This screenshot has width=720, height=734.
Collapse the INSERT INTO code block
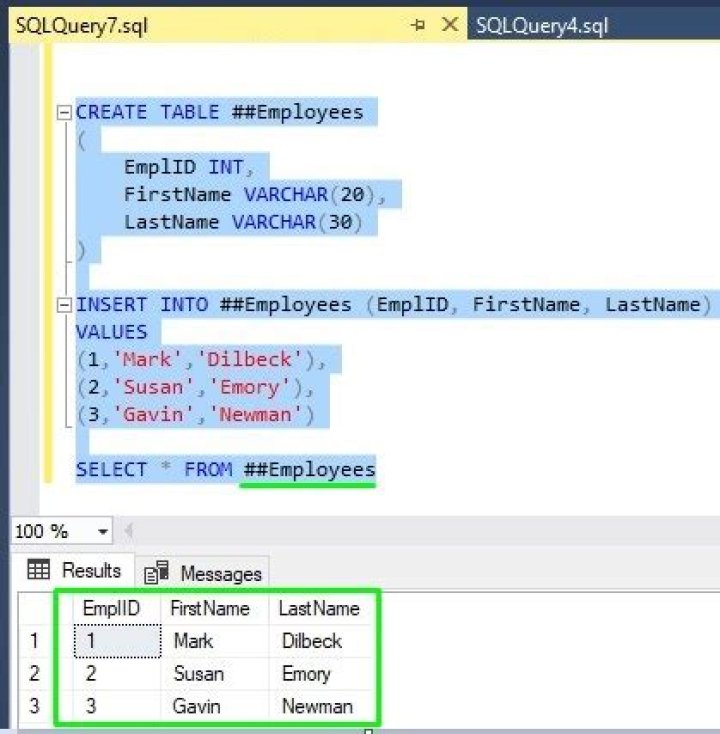tap(64, 305)
